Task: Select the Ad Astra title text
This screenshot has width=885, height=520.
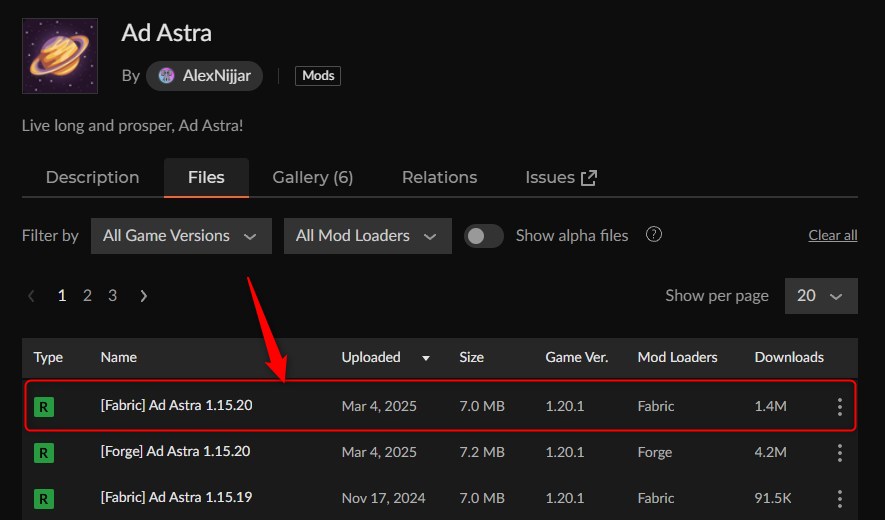Action: (x=167, y=33)
